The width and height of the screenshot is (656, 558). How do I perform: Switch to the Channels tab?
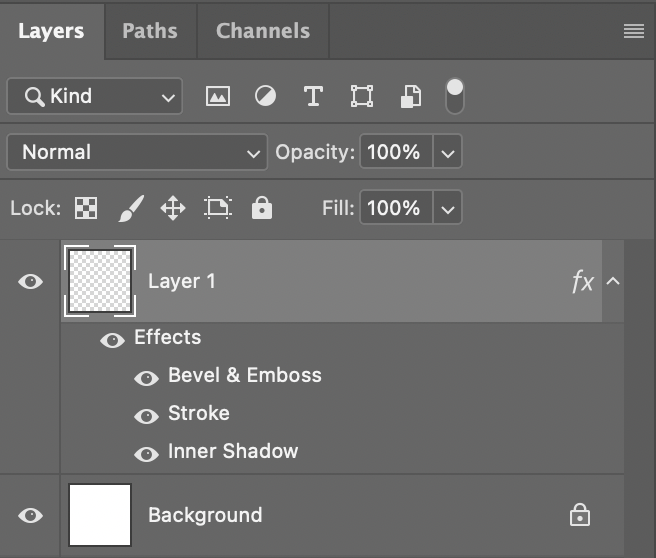263,31
